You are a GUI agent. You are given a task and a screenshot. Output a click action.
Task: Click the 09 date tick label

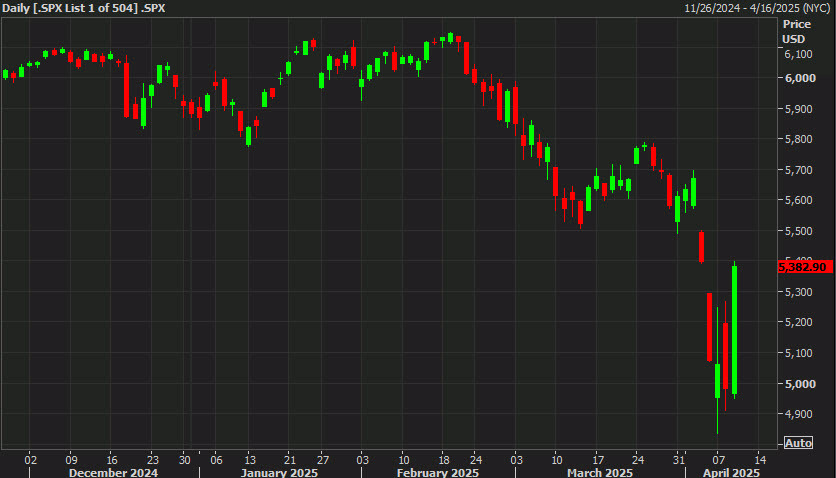71,460
